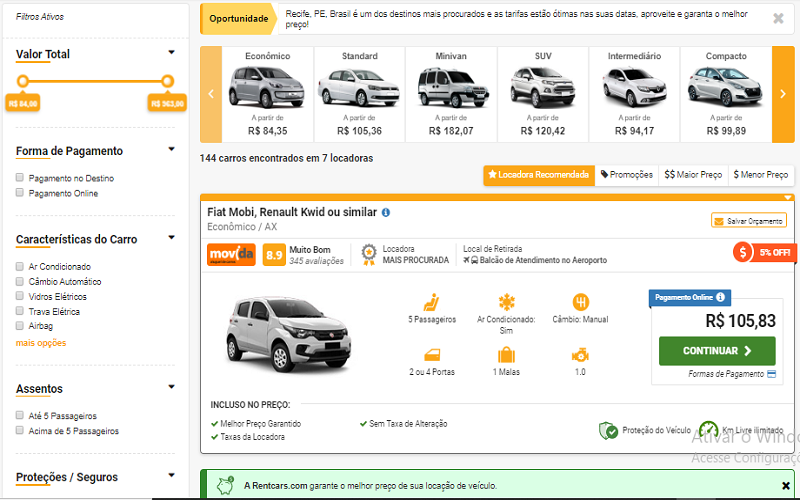Check the Pagamento no Destino filter

19,178
